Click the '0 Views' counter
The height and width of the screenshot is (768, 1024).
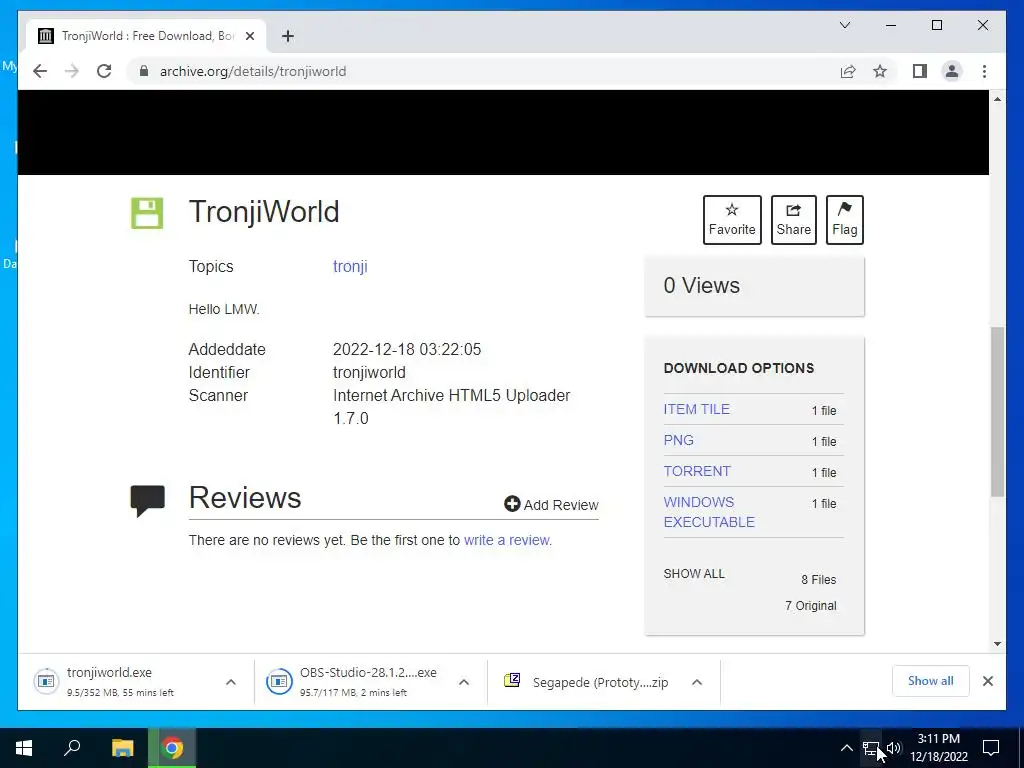701,285
